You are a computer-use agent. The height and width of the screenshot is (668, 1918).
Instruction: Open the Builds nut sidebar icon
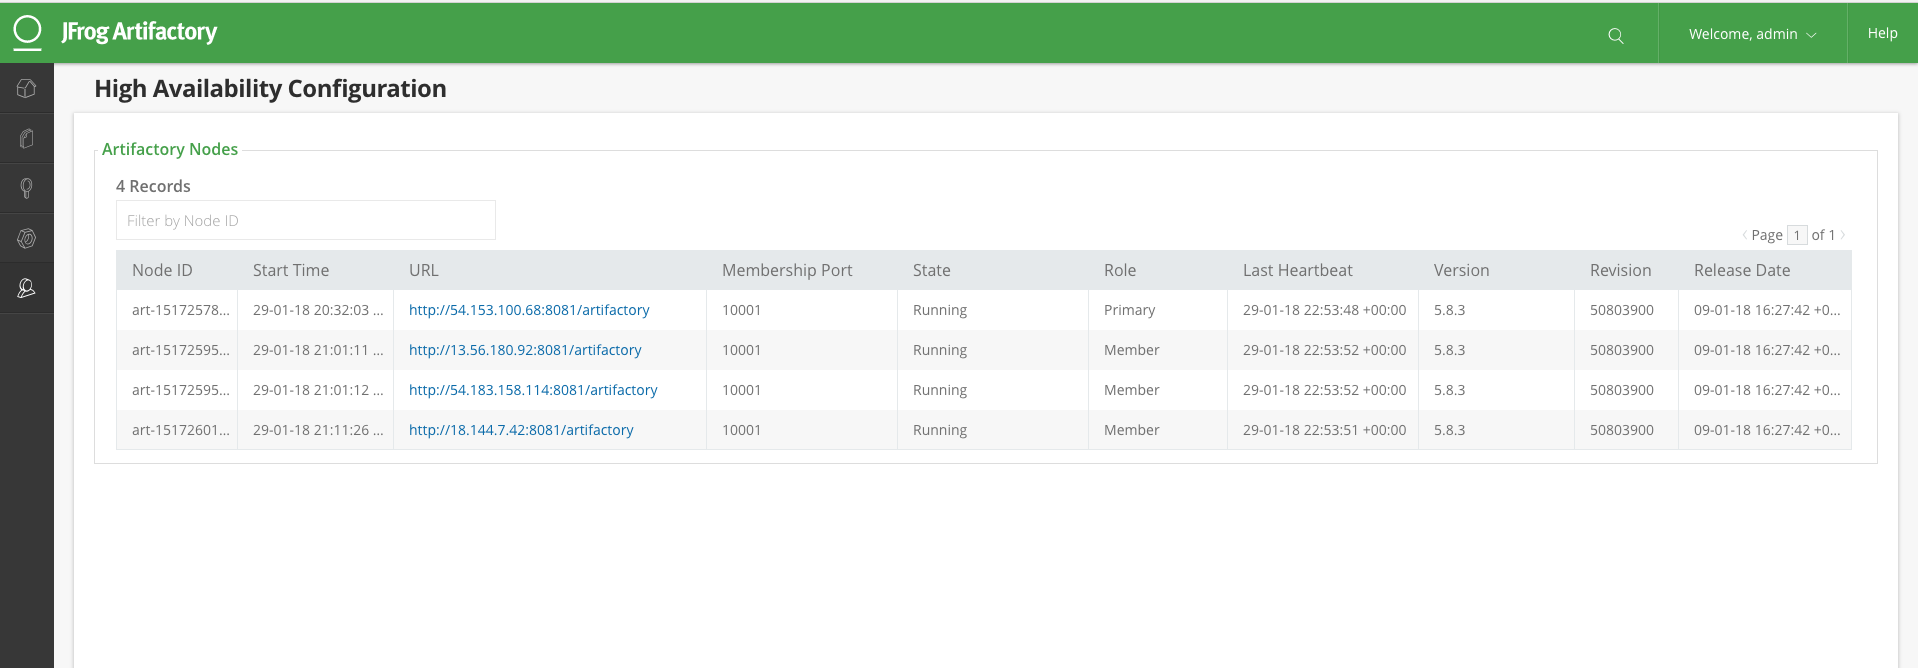[27, 238]
